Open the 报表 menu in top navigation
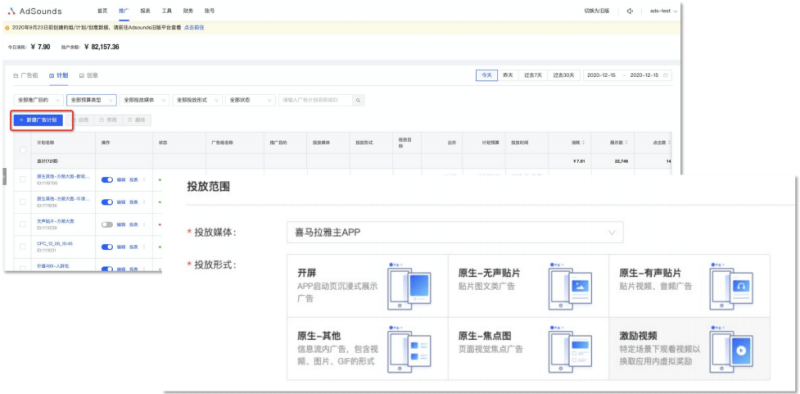800x394 pixels. point(145,11)
